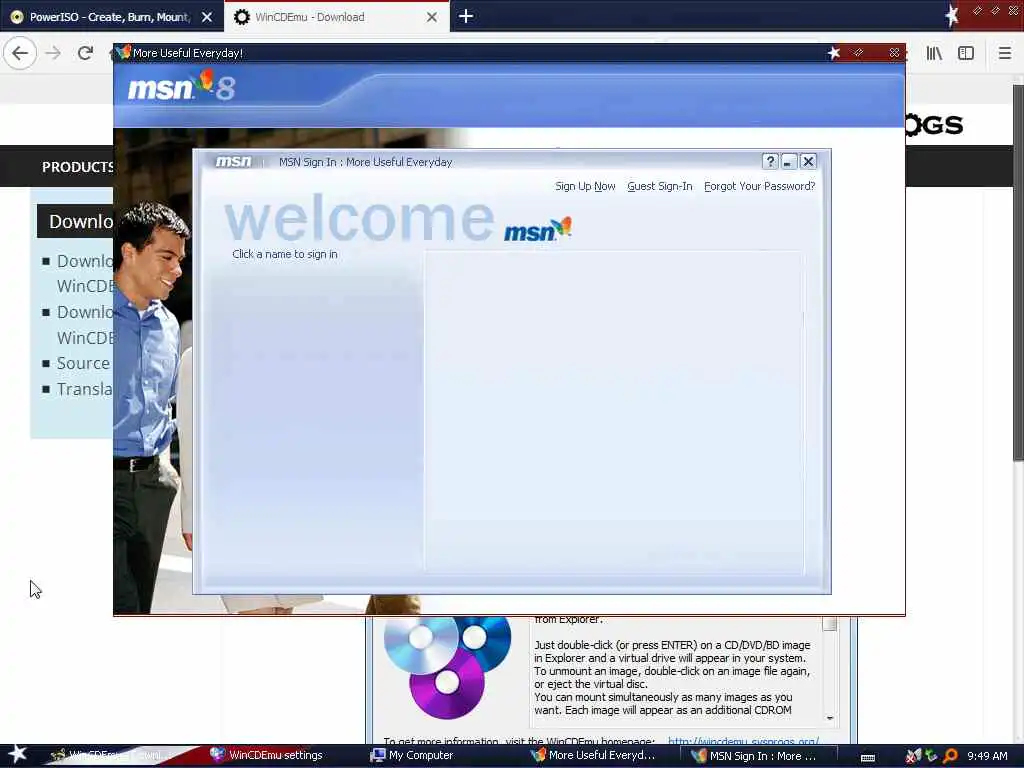The image size is (1024, 768).
Task: Open My Computer from the taskbar
Action: pyautogui.click(x=412, y=755)
